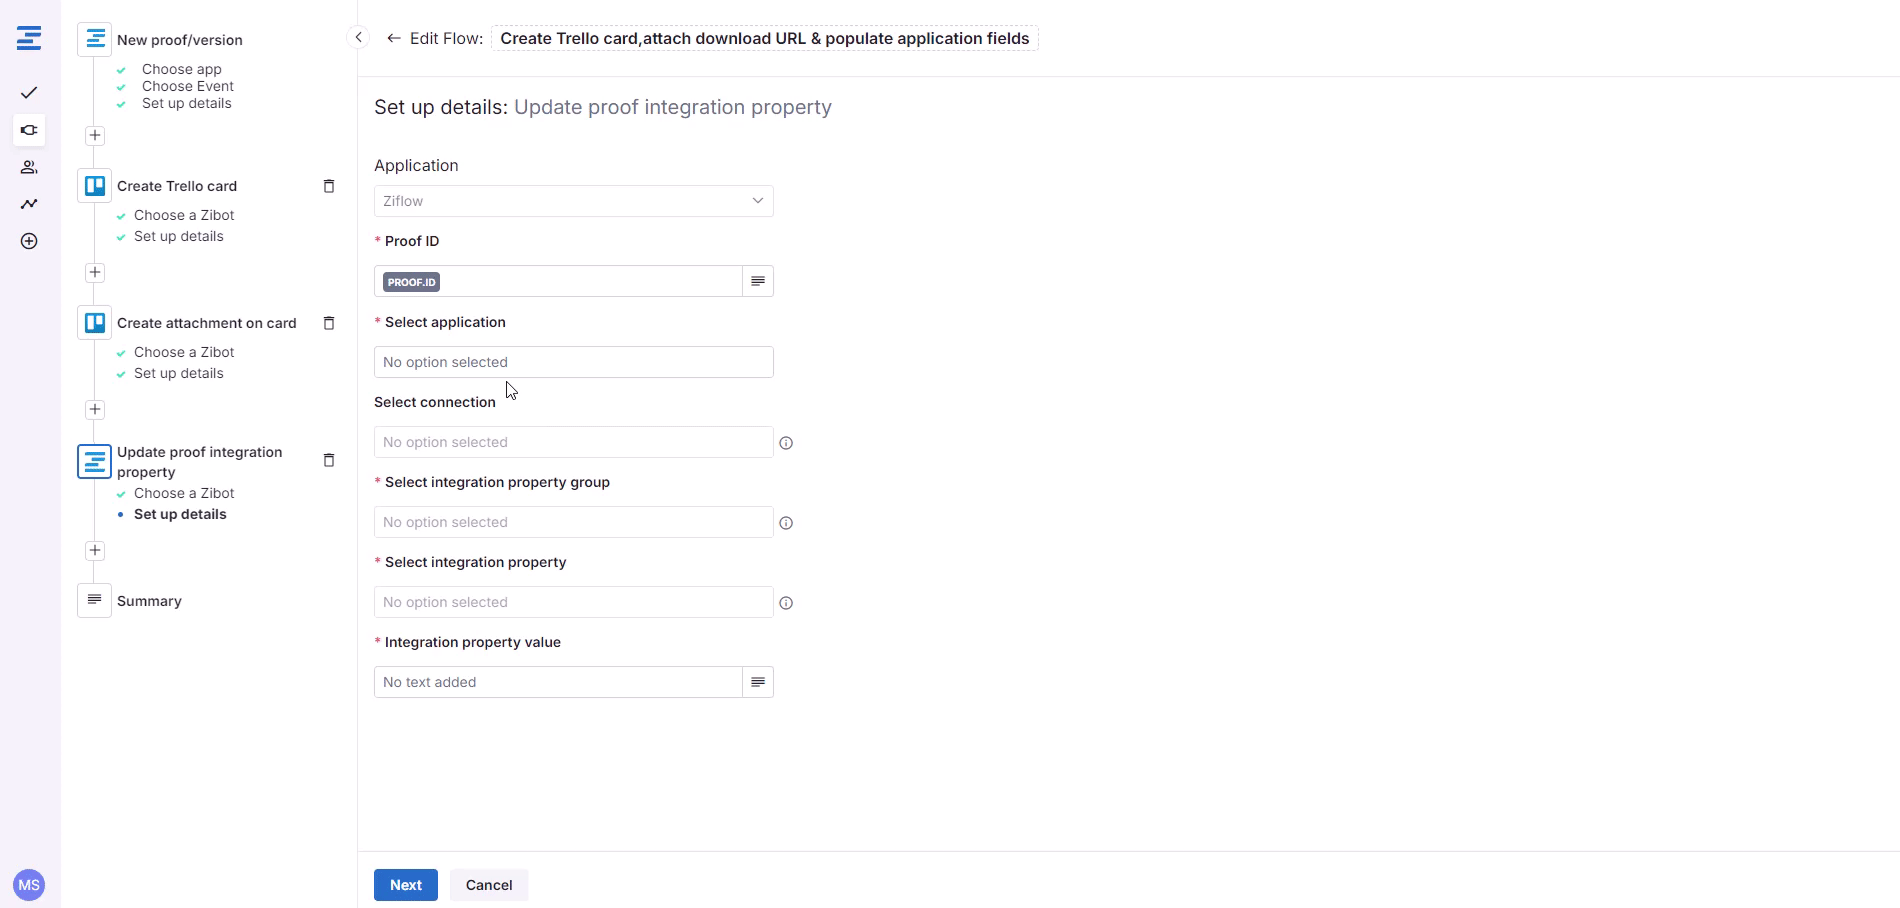Click the Ziflow logo icon
This screenshot has width=1900, height=908.
click(29, 39)
